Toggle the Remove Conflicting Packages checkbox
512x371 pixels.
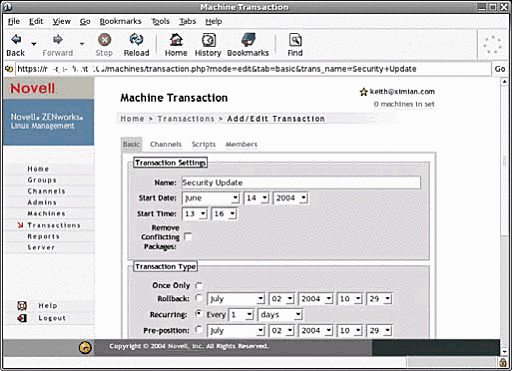pyautogui.click(x=188, y=237)
